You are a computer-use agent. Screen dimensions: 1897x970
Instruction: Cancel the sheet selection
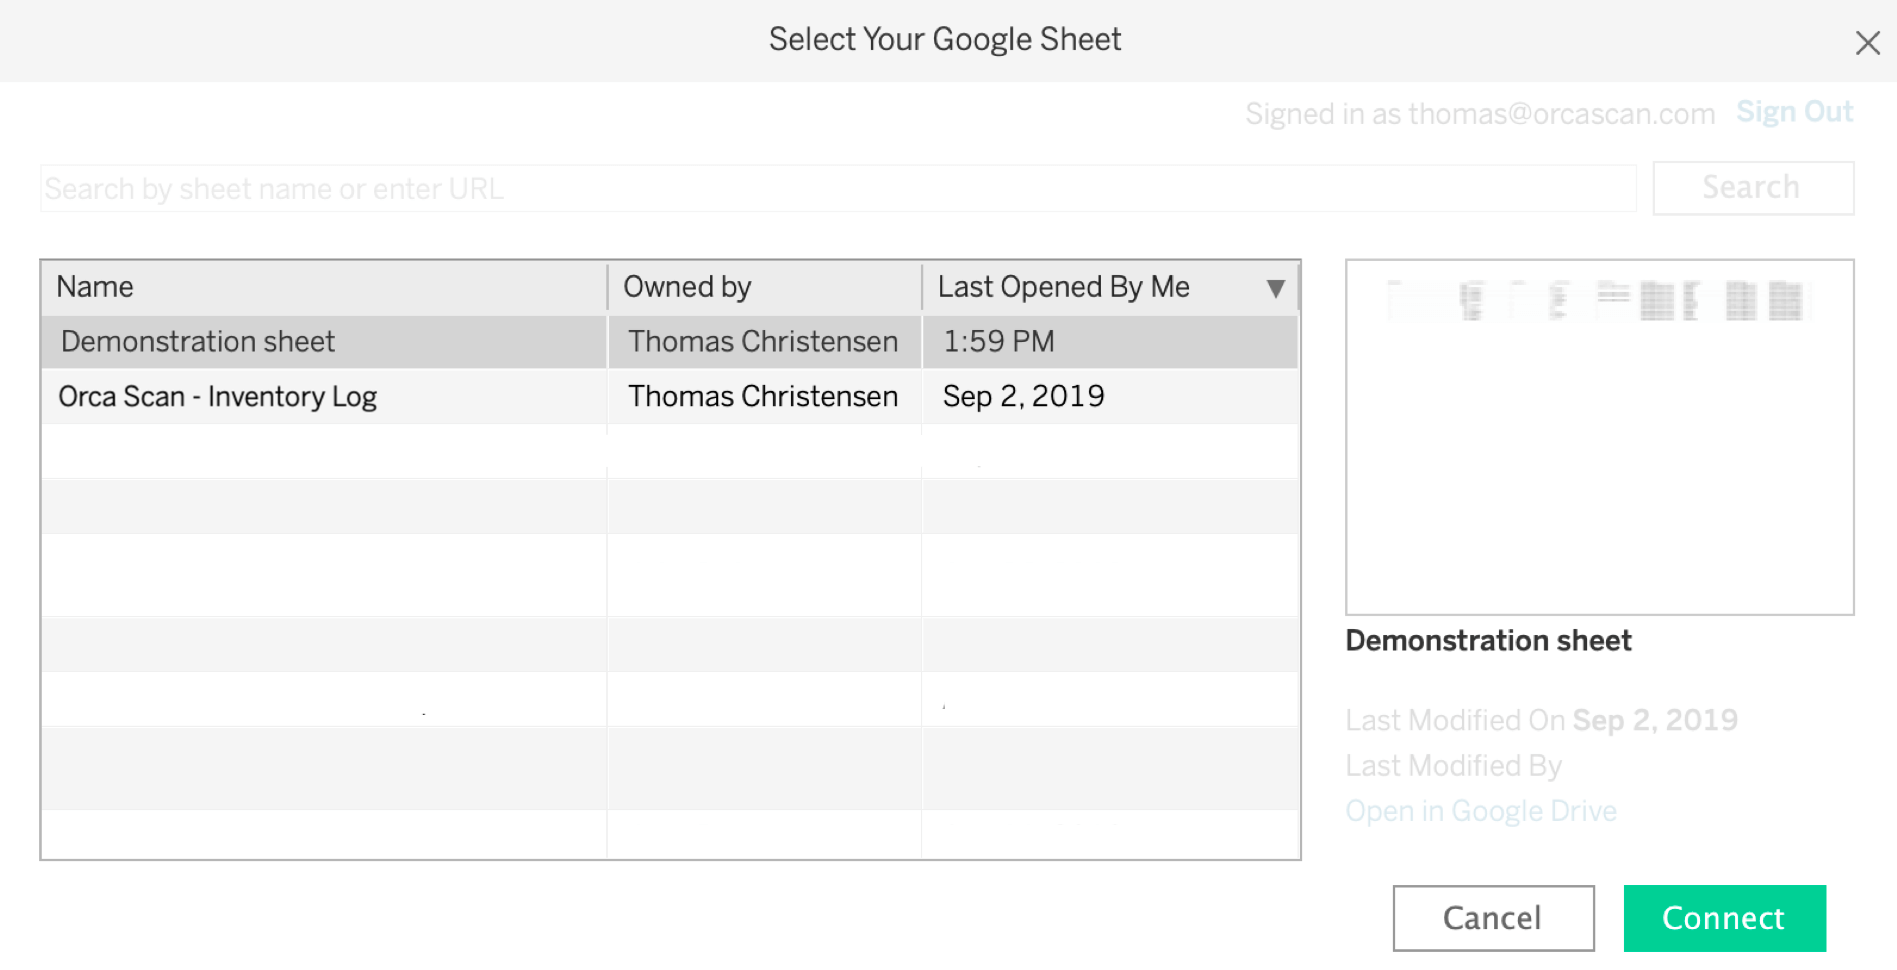[x=1492, y=918]
